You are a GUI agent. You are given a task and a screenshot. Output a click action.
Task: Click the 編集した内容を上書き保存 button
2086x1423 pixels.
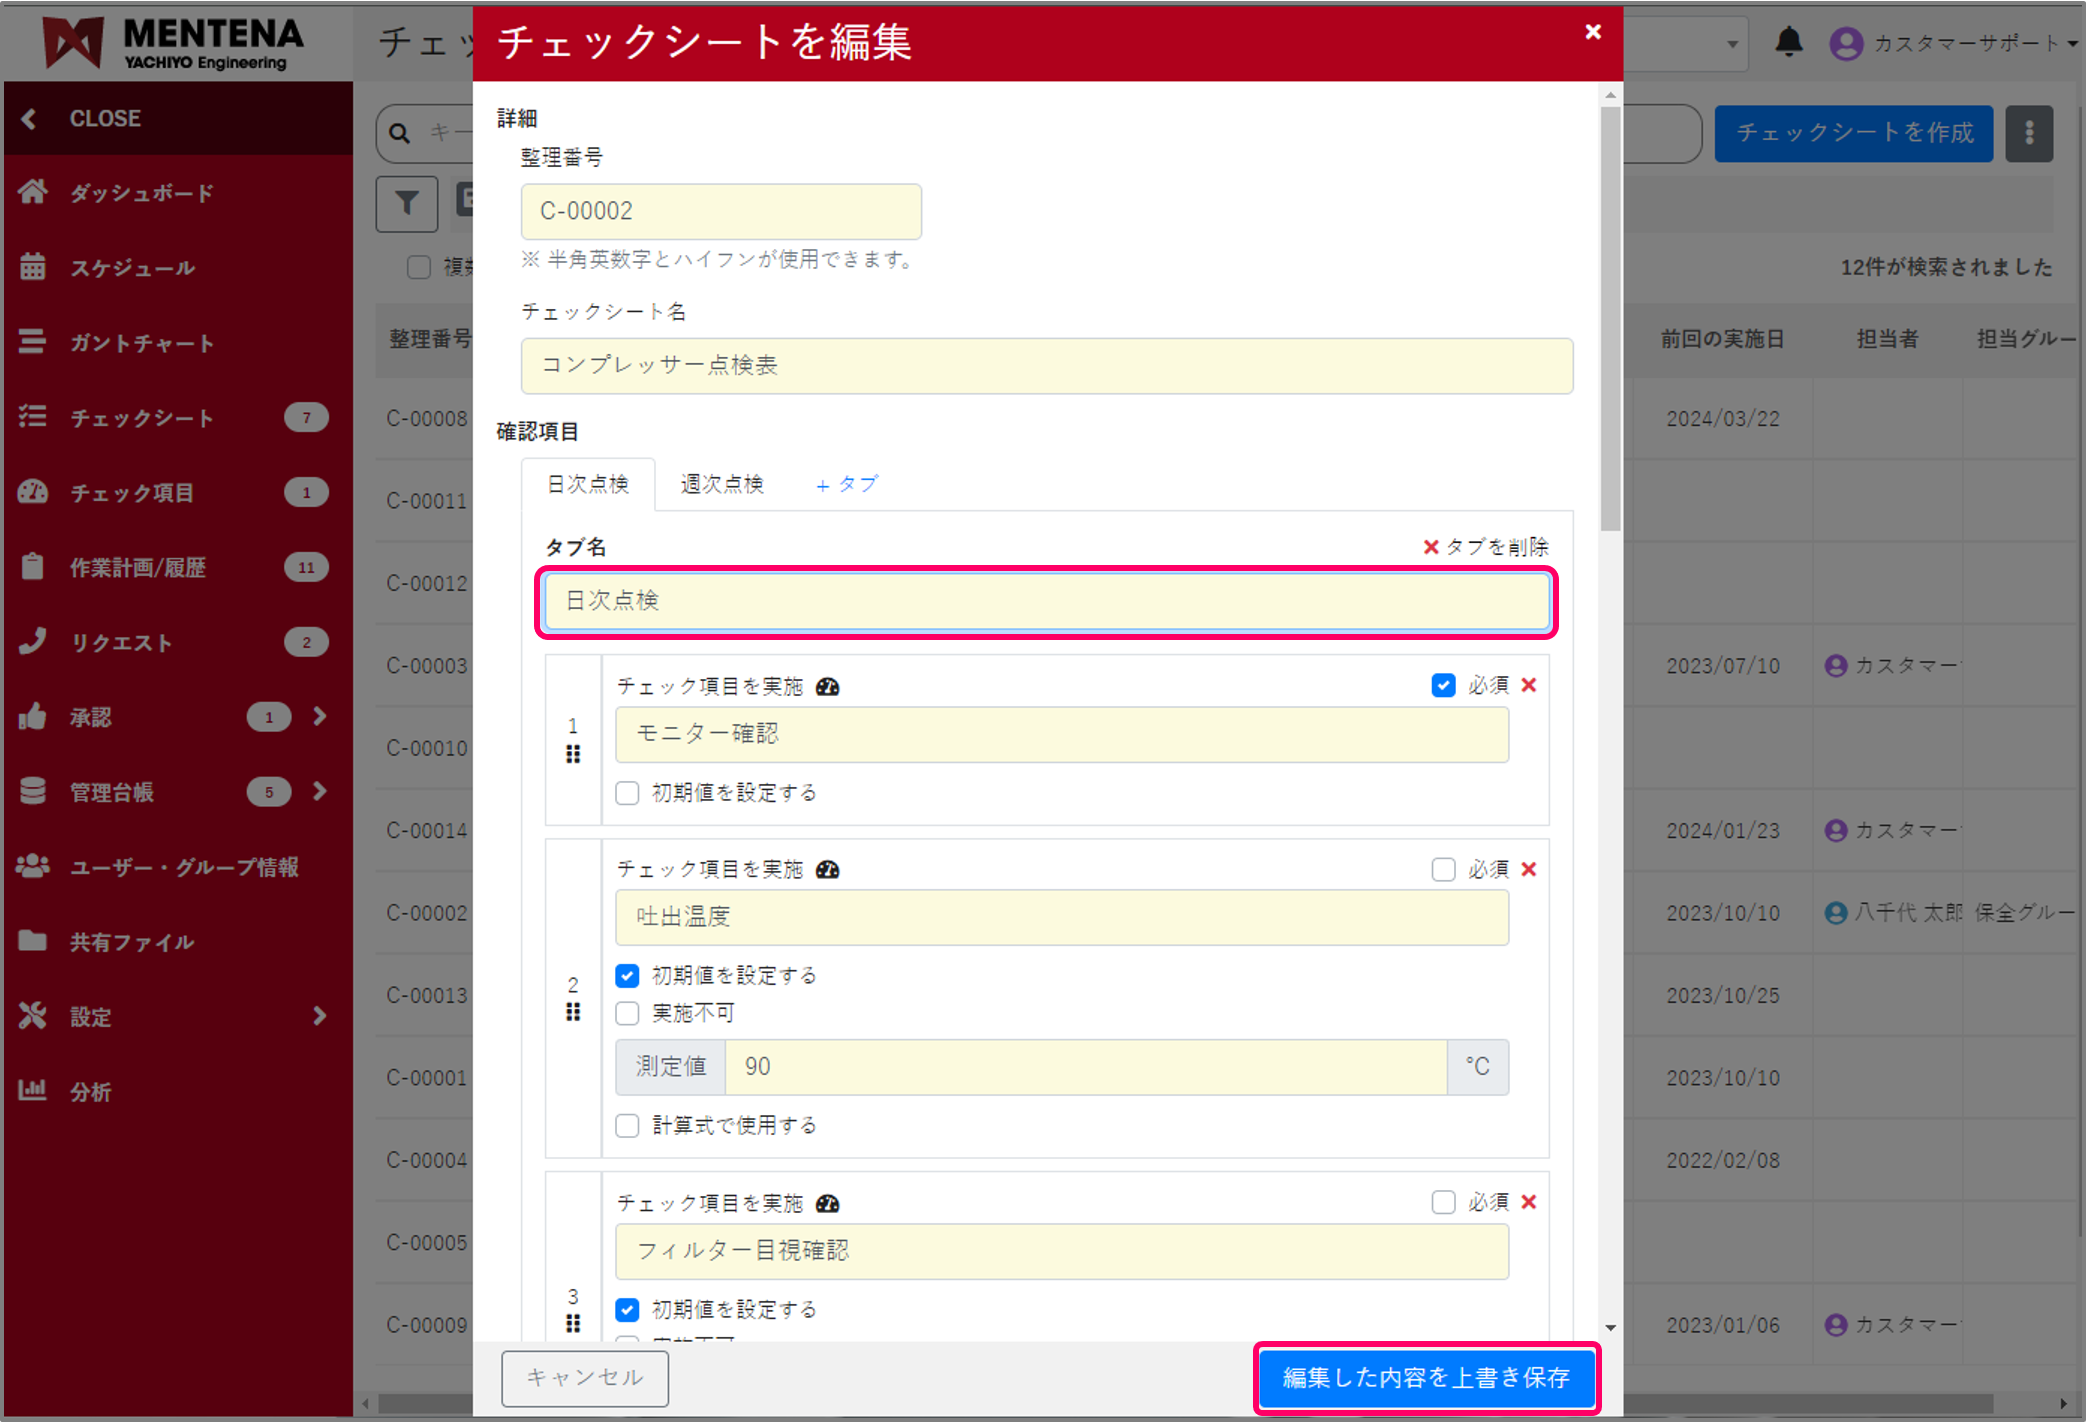(1427, 1378)
